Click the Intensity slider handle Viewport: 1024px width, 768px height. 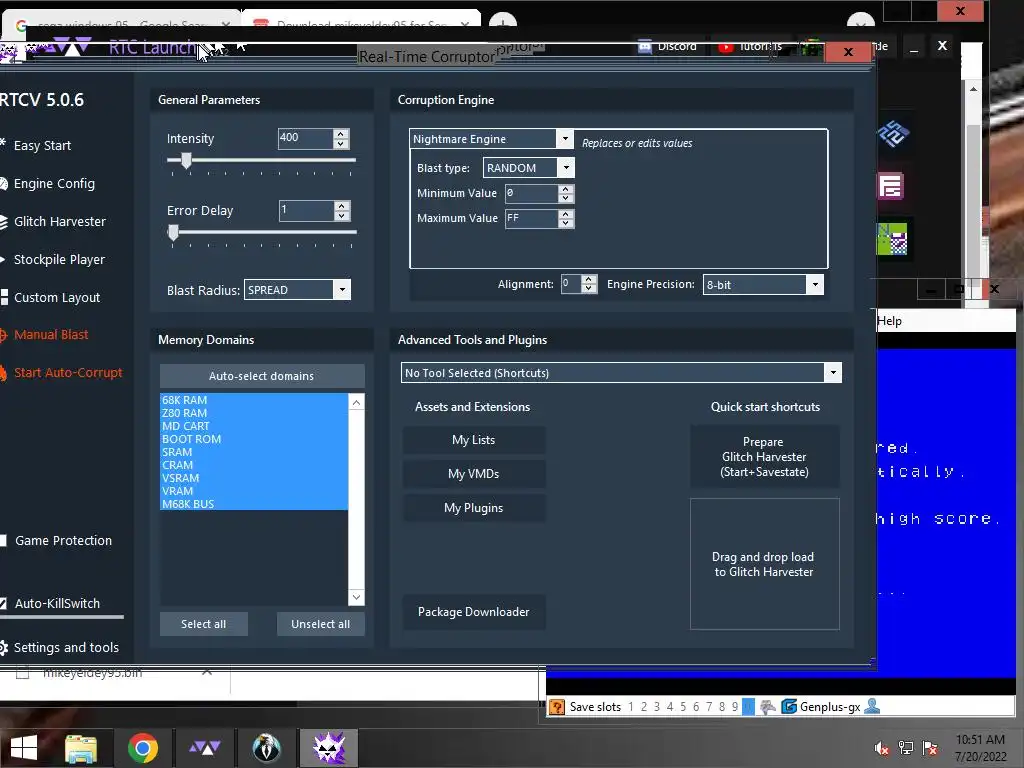[x=186, y=160]
